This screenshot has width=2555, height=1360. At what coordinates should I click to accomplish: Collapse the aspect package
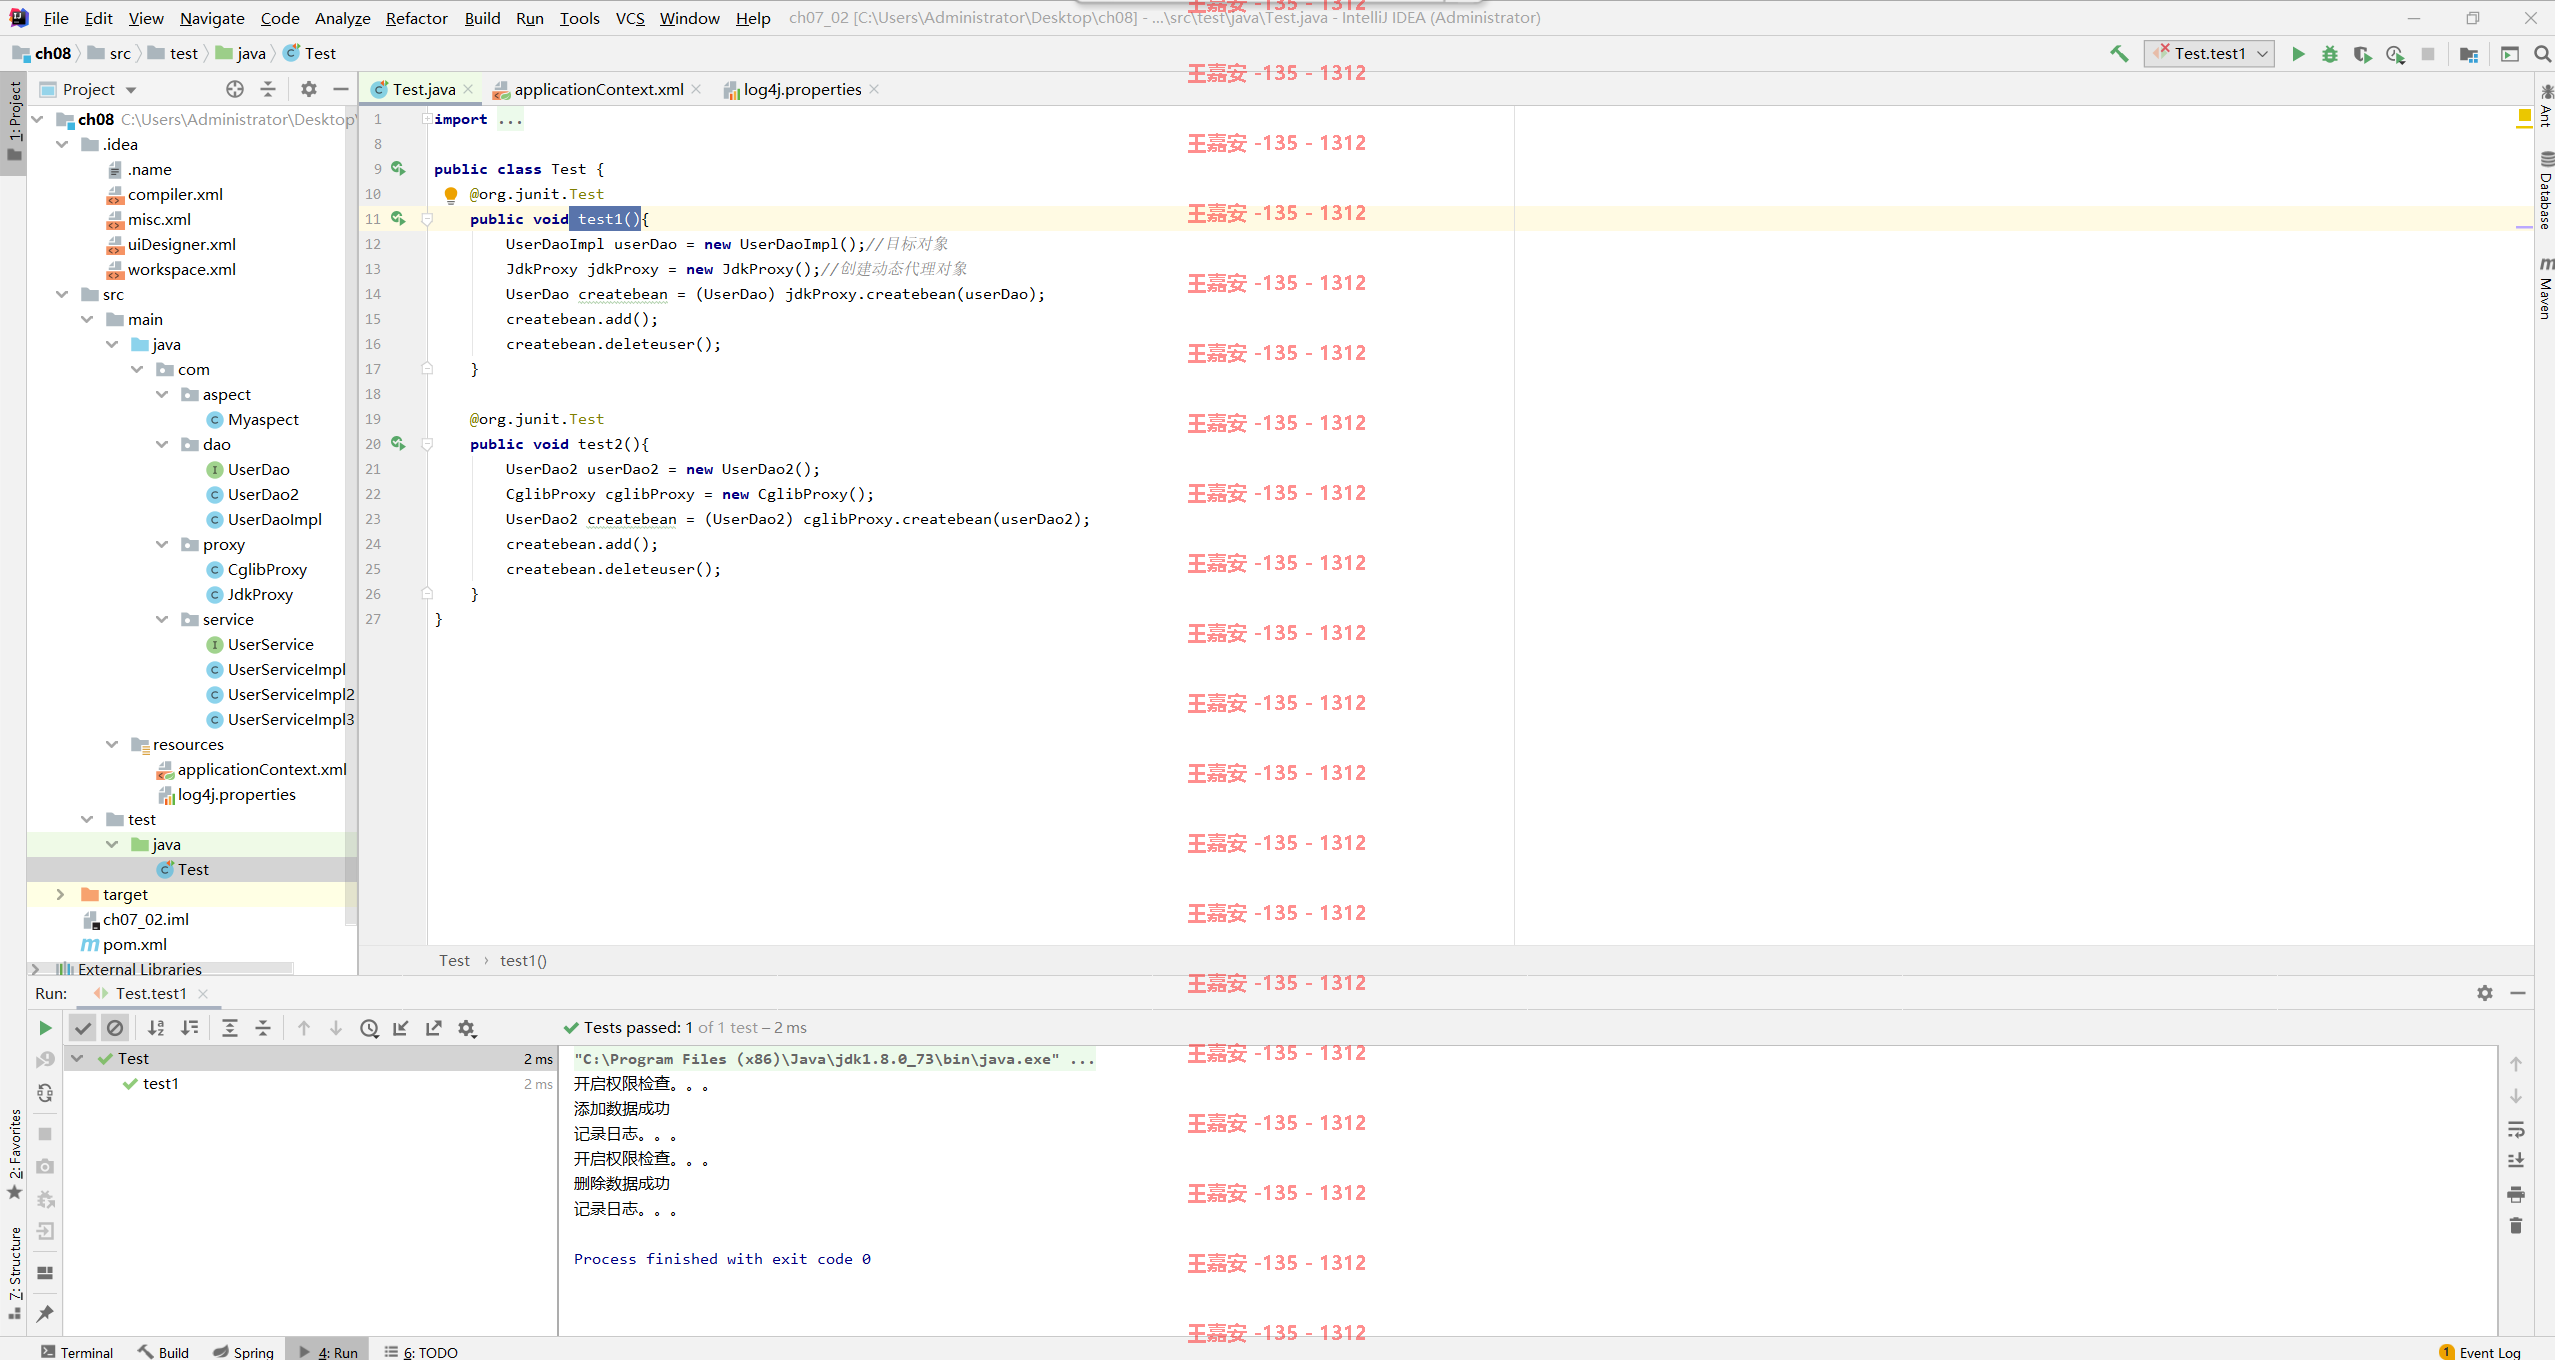coord(162,394)
